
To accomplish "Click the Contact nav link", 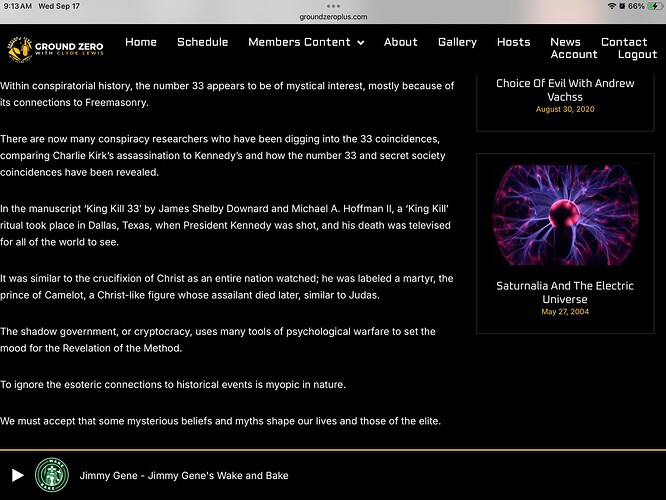I will coord(624,42).
